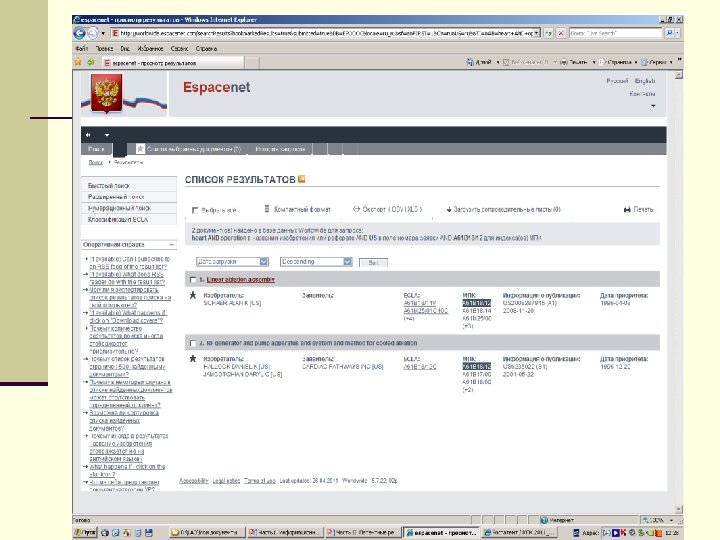Click the Print icon in browser command bar

coord(564,62)
